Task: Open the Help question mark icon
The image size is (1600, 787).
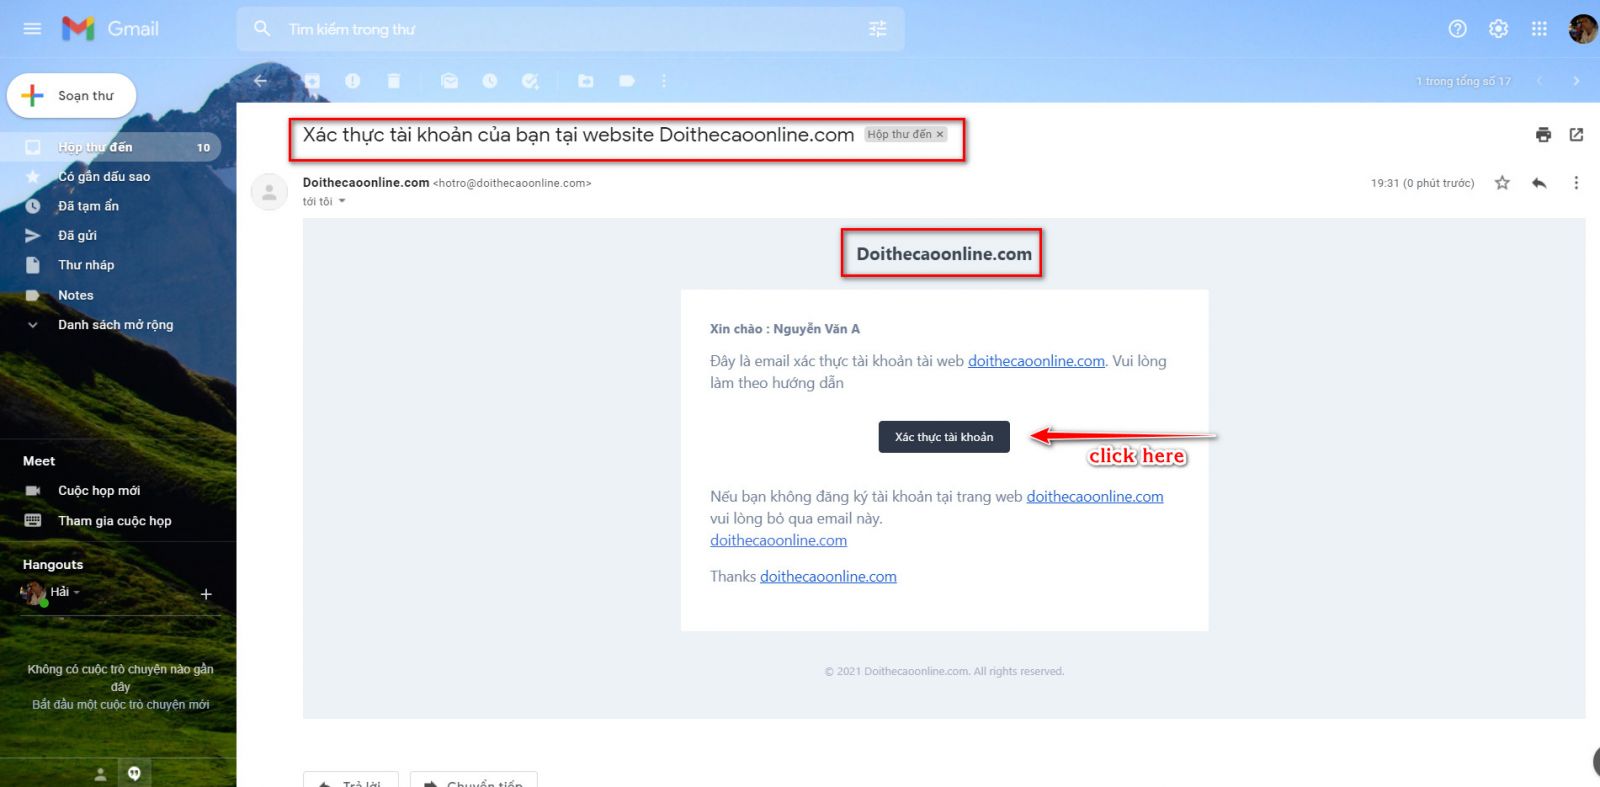Action: pyautogui.click(x=1457, y=29)
